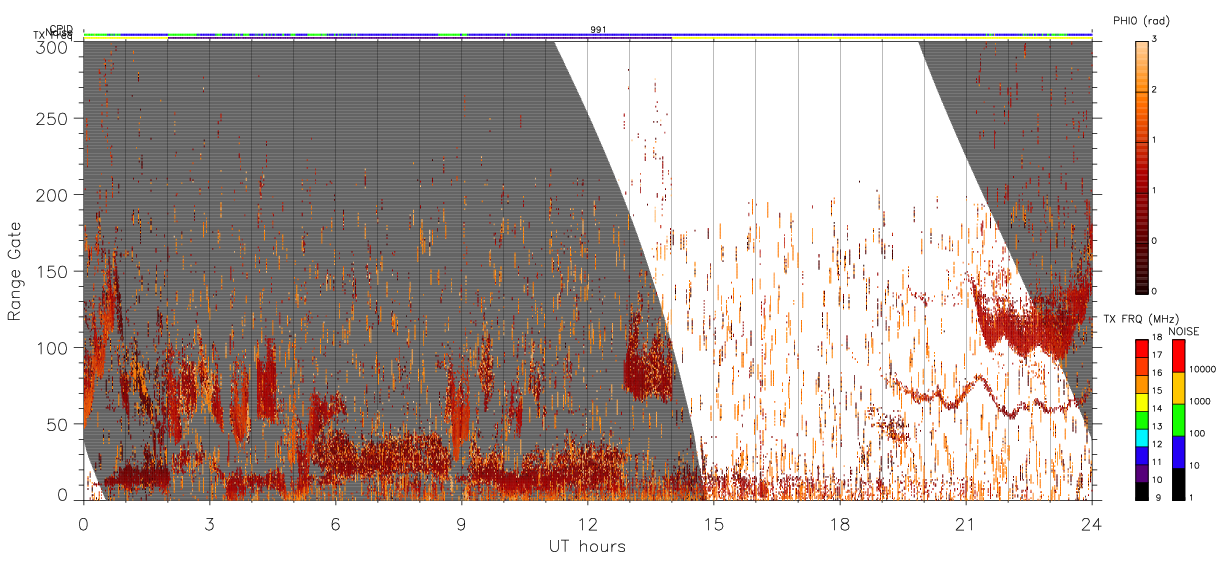Click the '991' CPID label at top
The image size is (1228, 567).
598,30
